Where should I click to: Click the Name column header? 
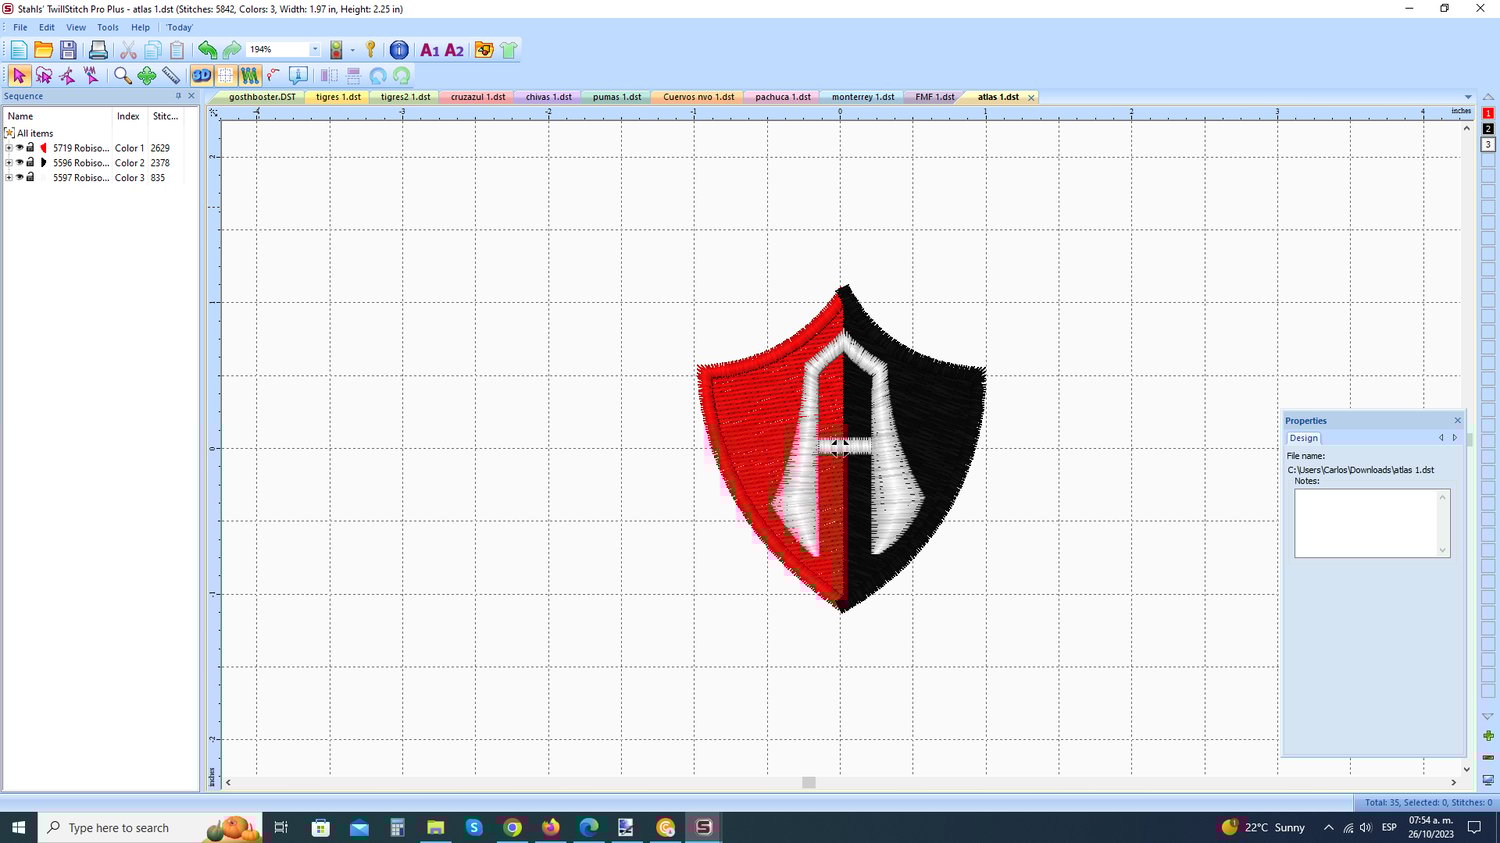(20, 116)
